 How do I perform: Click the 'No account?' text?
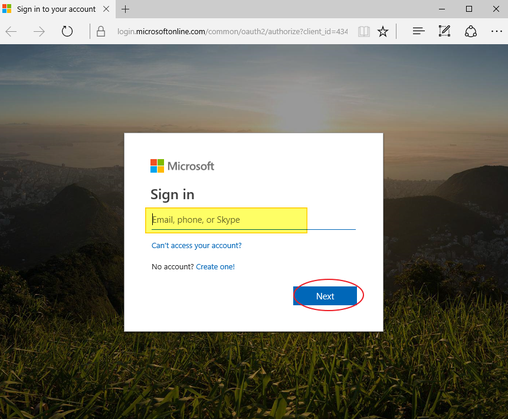(172, 267)
